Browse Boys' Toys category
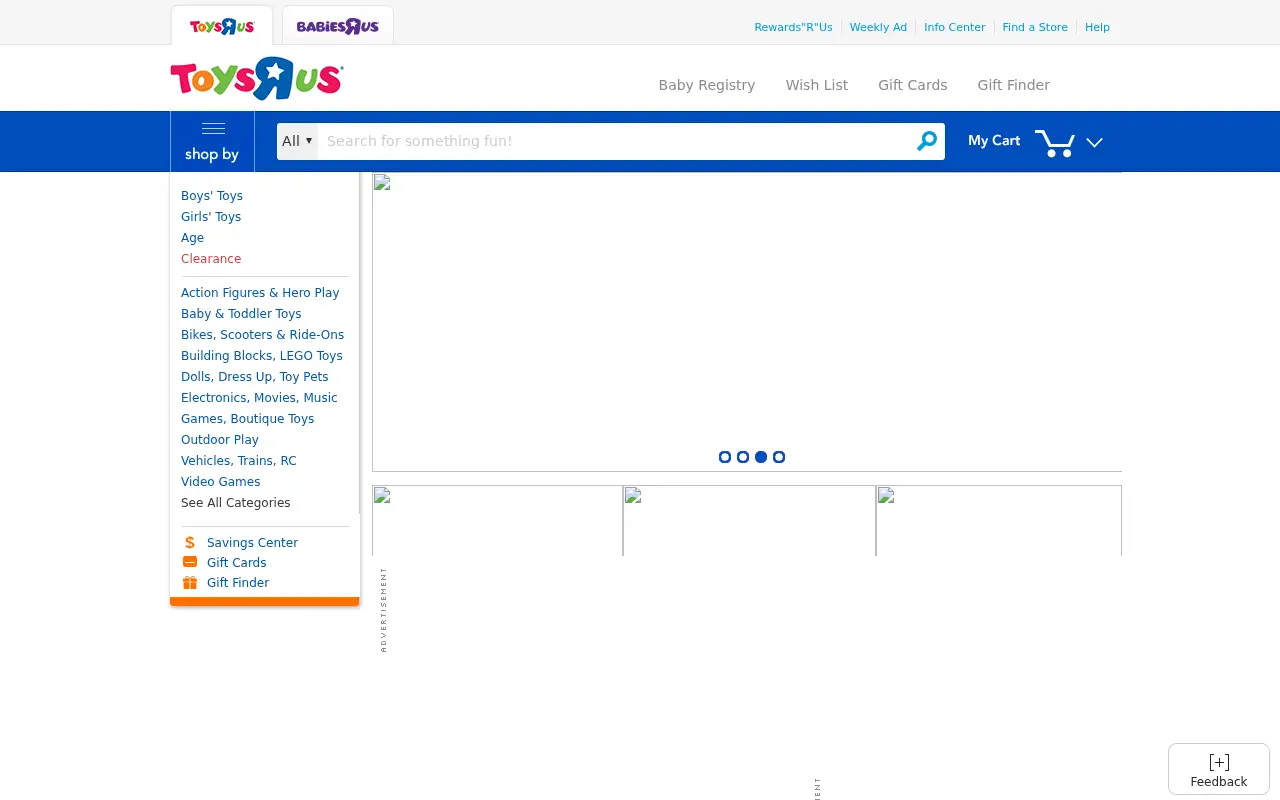The height and width of the screenshot is (800, 1280). (x=212, y=196)
